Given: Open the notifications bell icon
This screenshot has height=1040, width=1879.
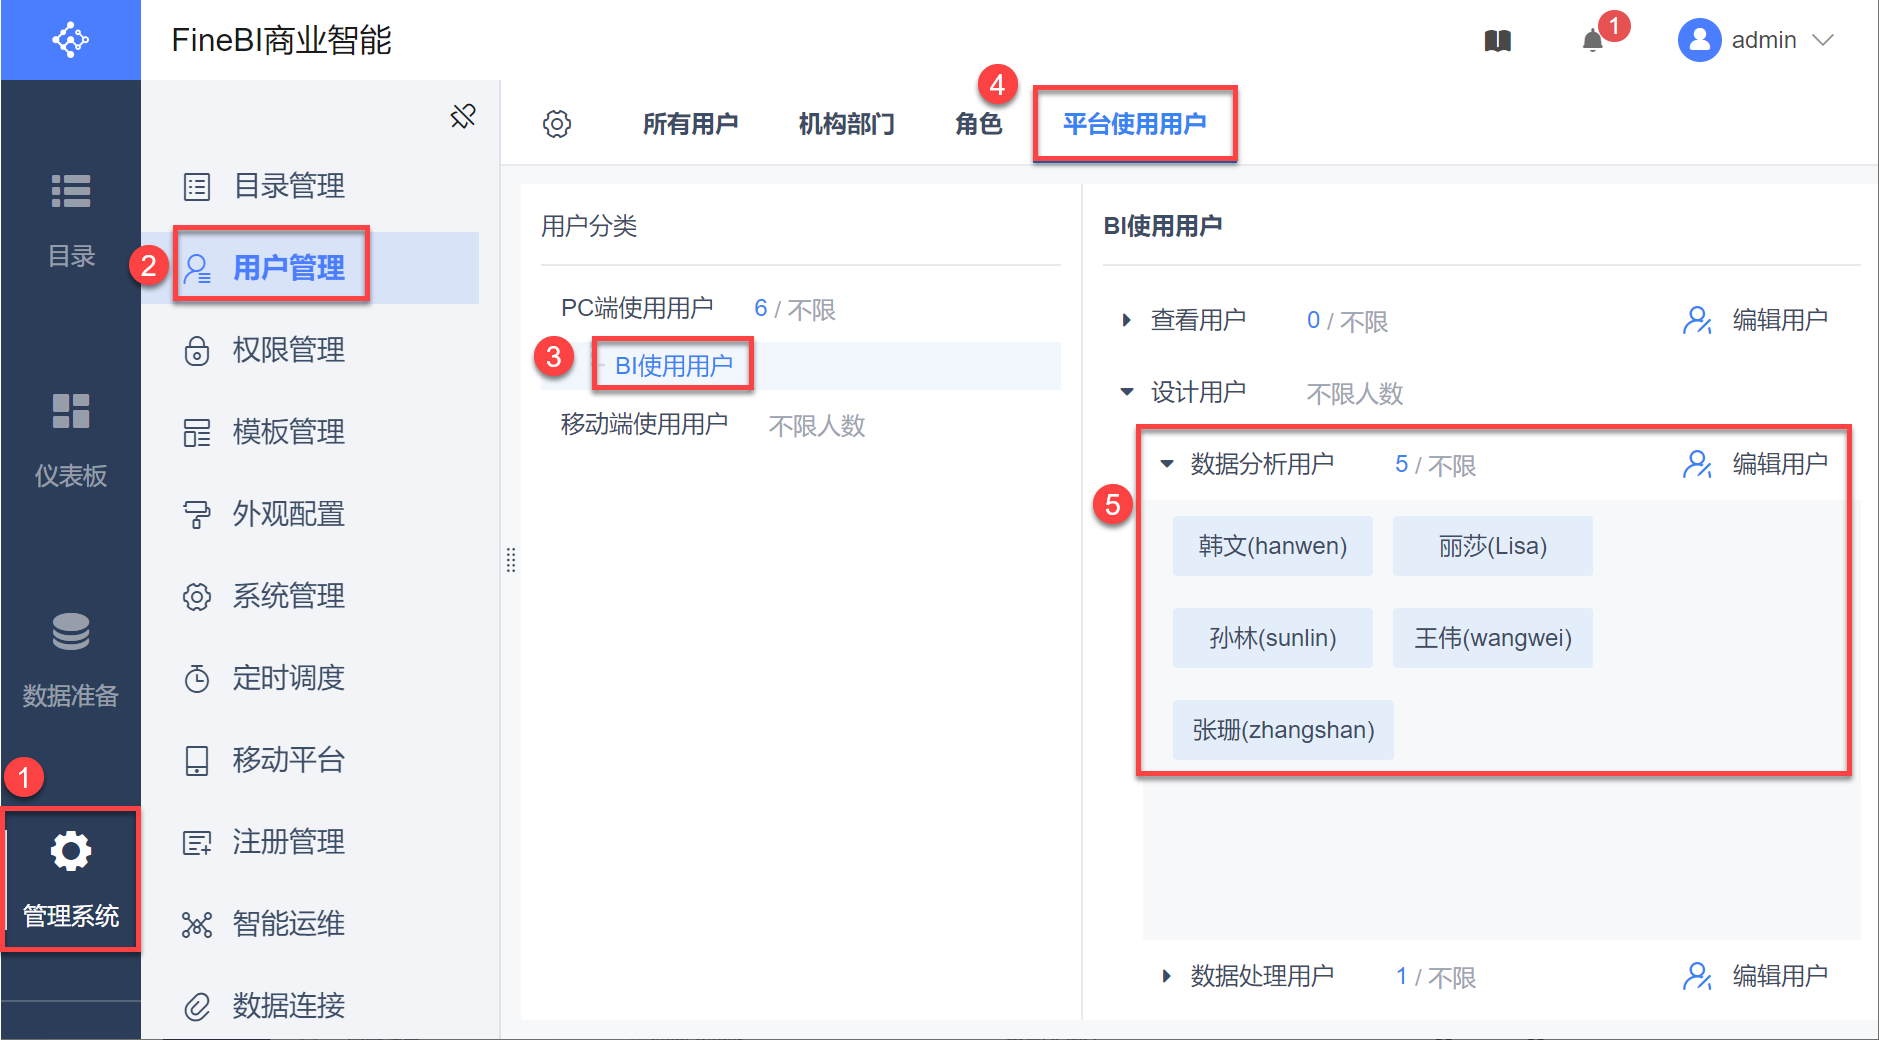Looking at the screenshot, I should coord(1592,41).
